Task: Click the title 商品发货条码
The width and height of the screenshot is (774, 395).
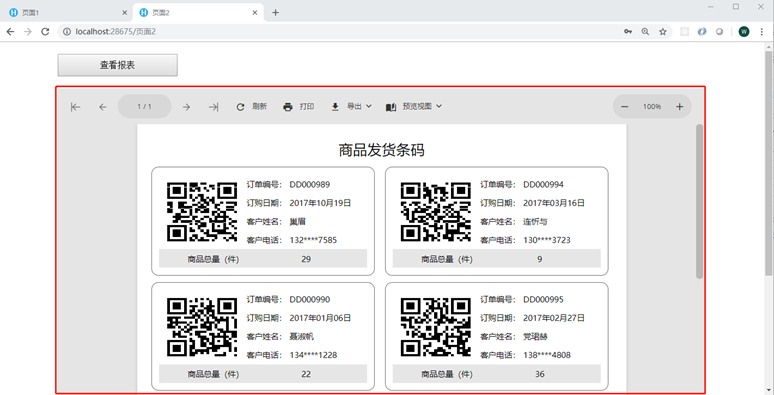Action: [x=382, y=150]
